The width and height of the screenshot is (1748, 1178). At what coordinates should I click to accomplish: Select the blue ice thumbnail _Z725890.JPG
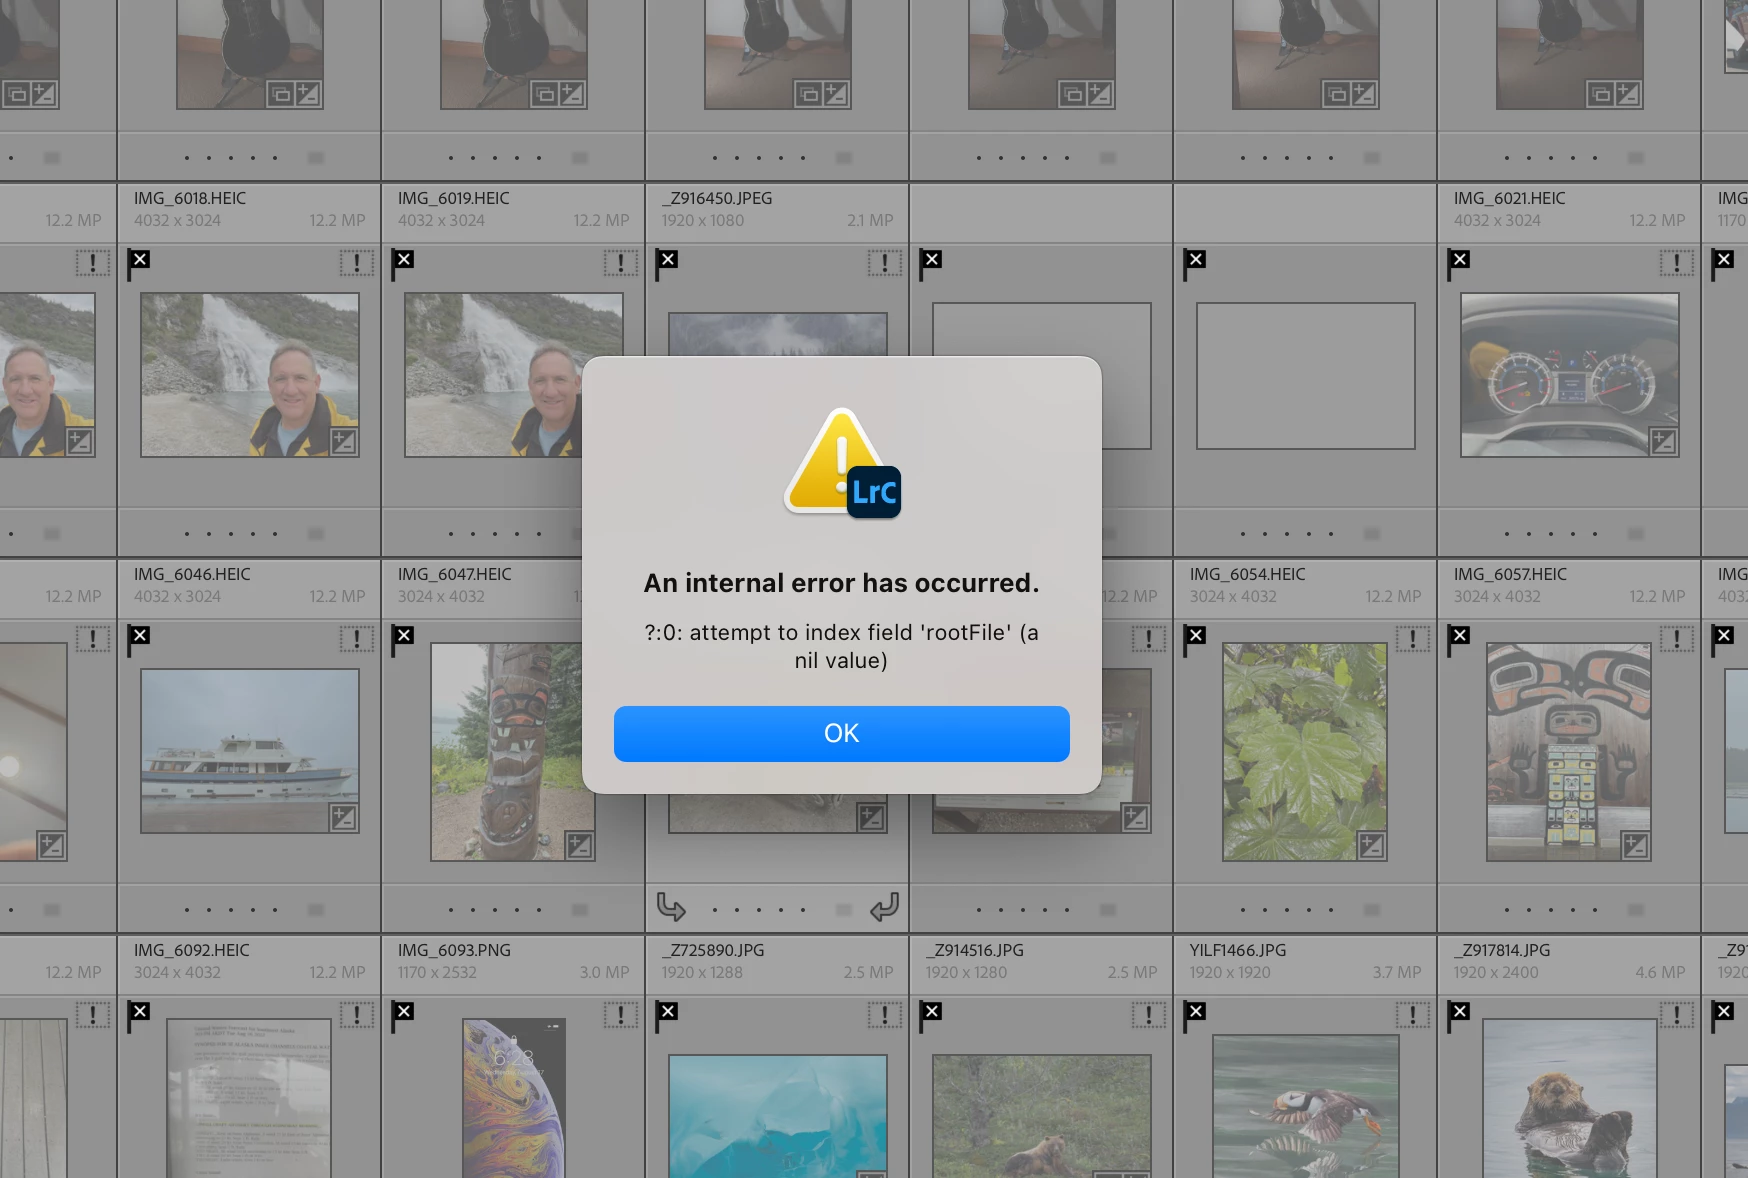[x=778, y=1116]
